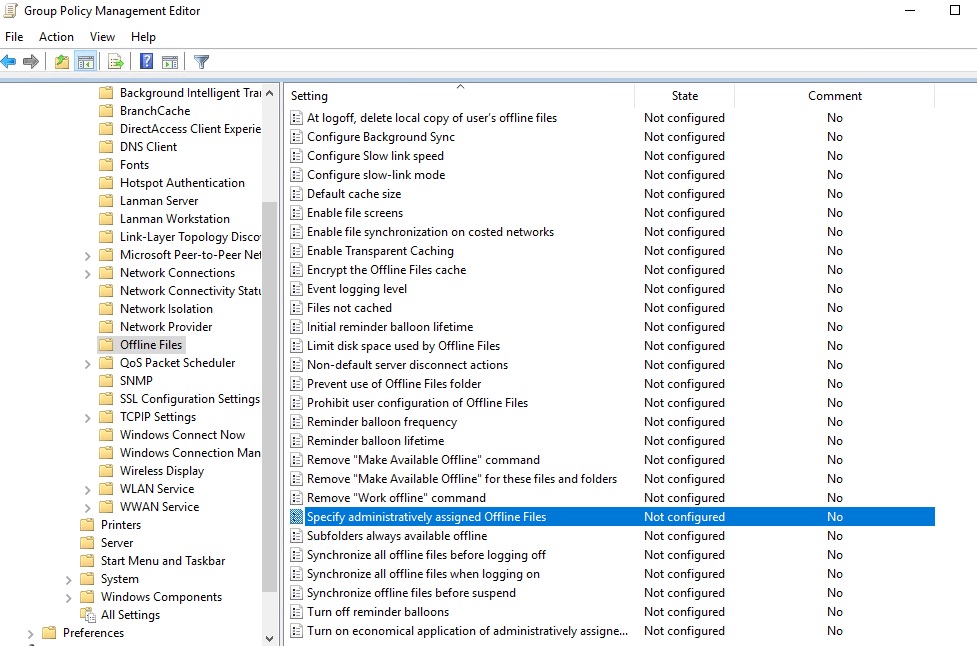
Task: Click the Forward arrow toolbar icon
Action: coord(31,62)
